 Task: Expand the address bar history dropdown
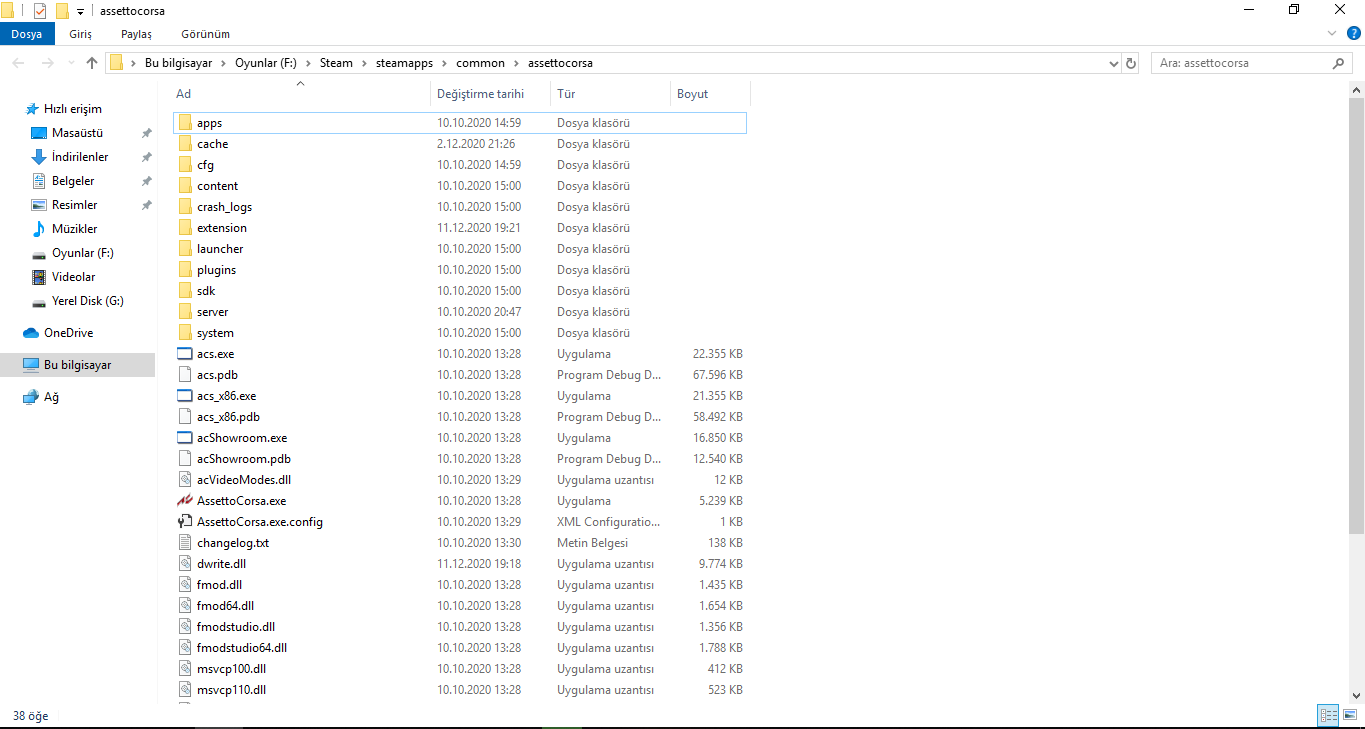[1115, 63]
